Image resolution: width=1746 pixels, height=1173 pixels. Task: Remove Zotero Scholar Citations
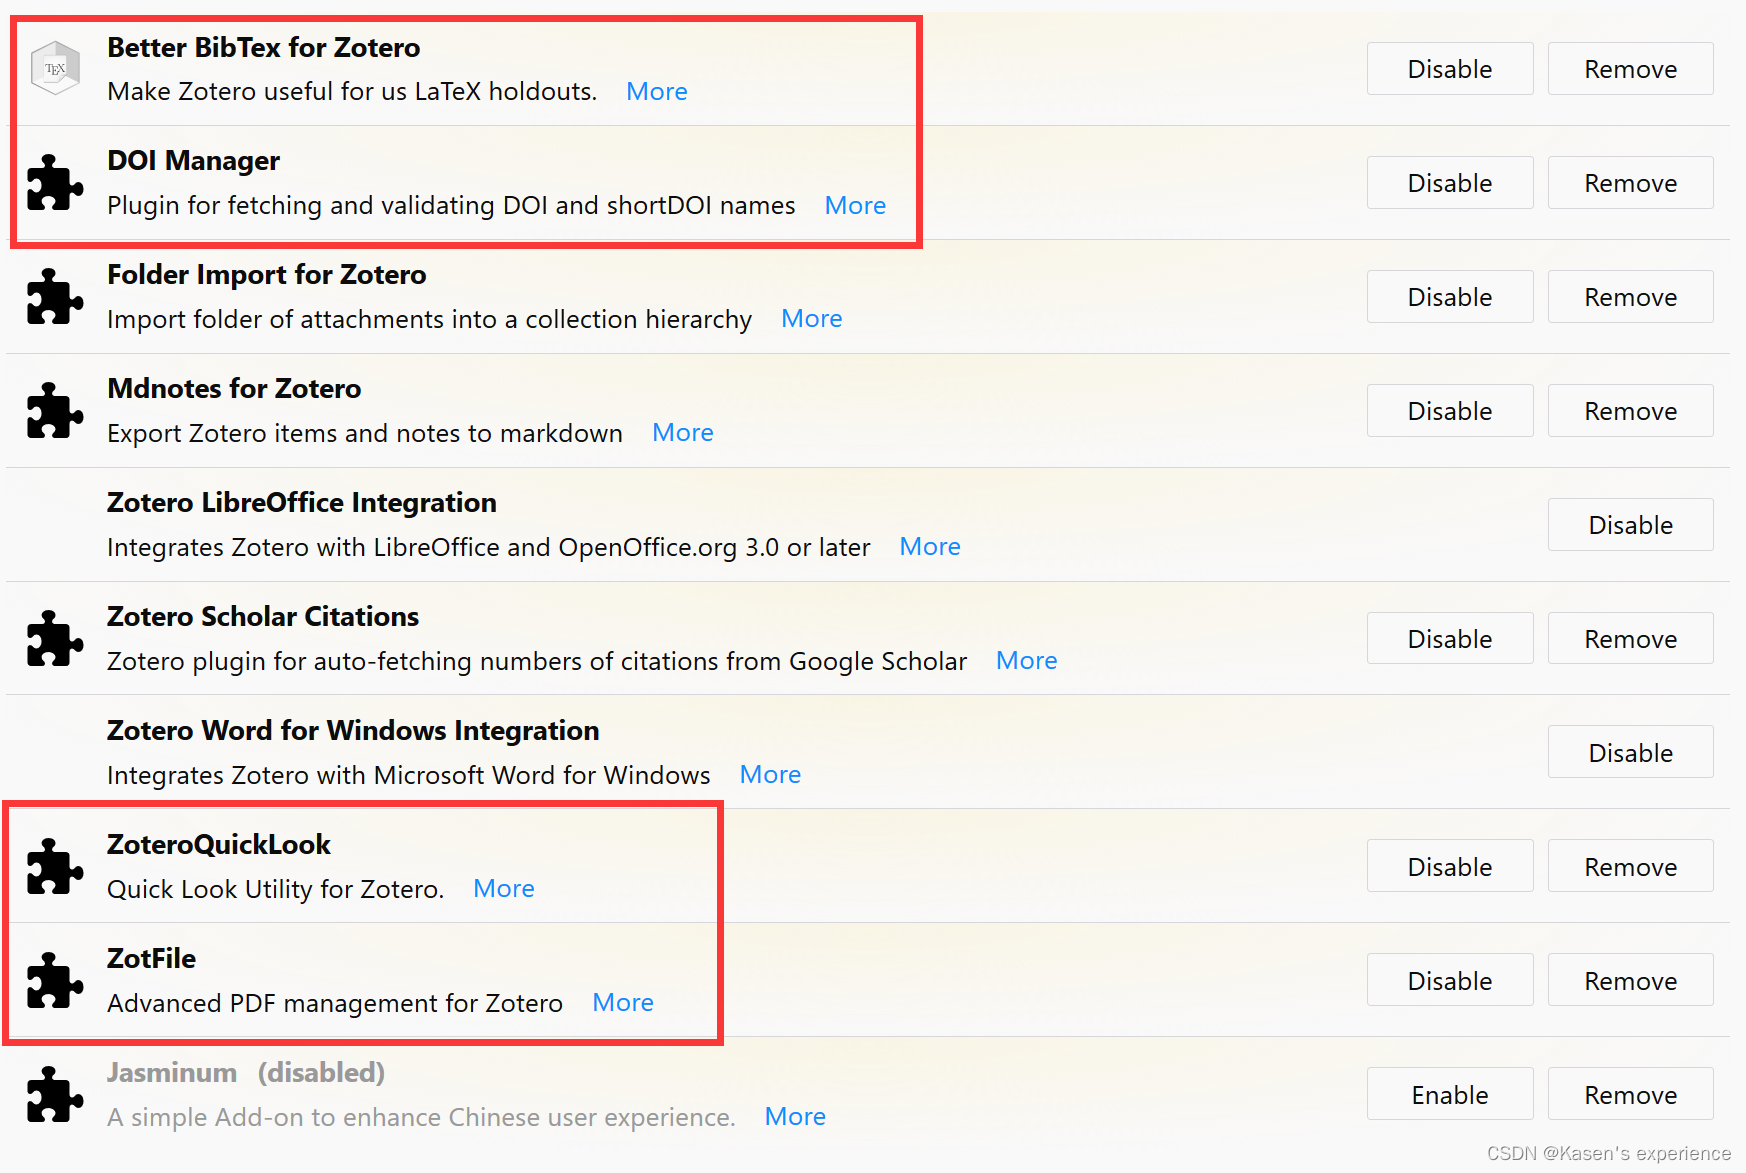pos(1631,639)
